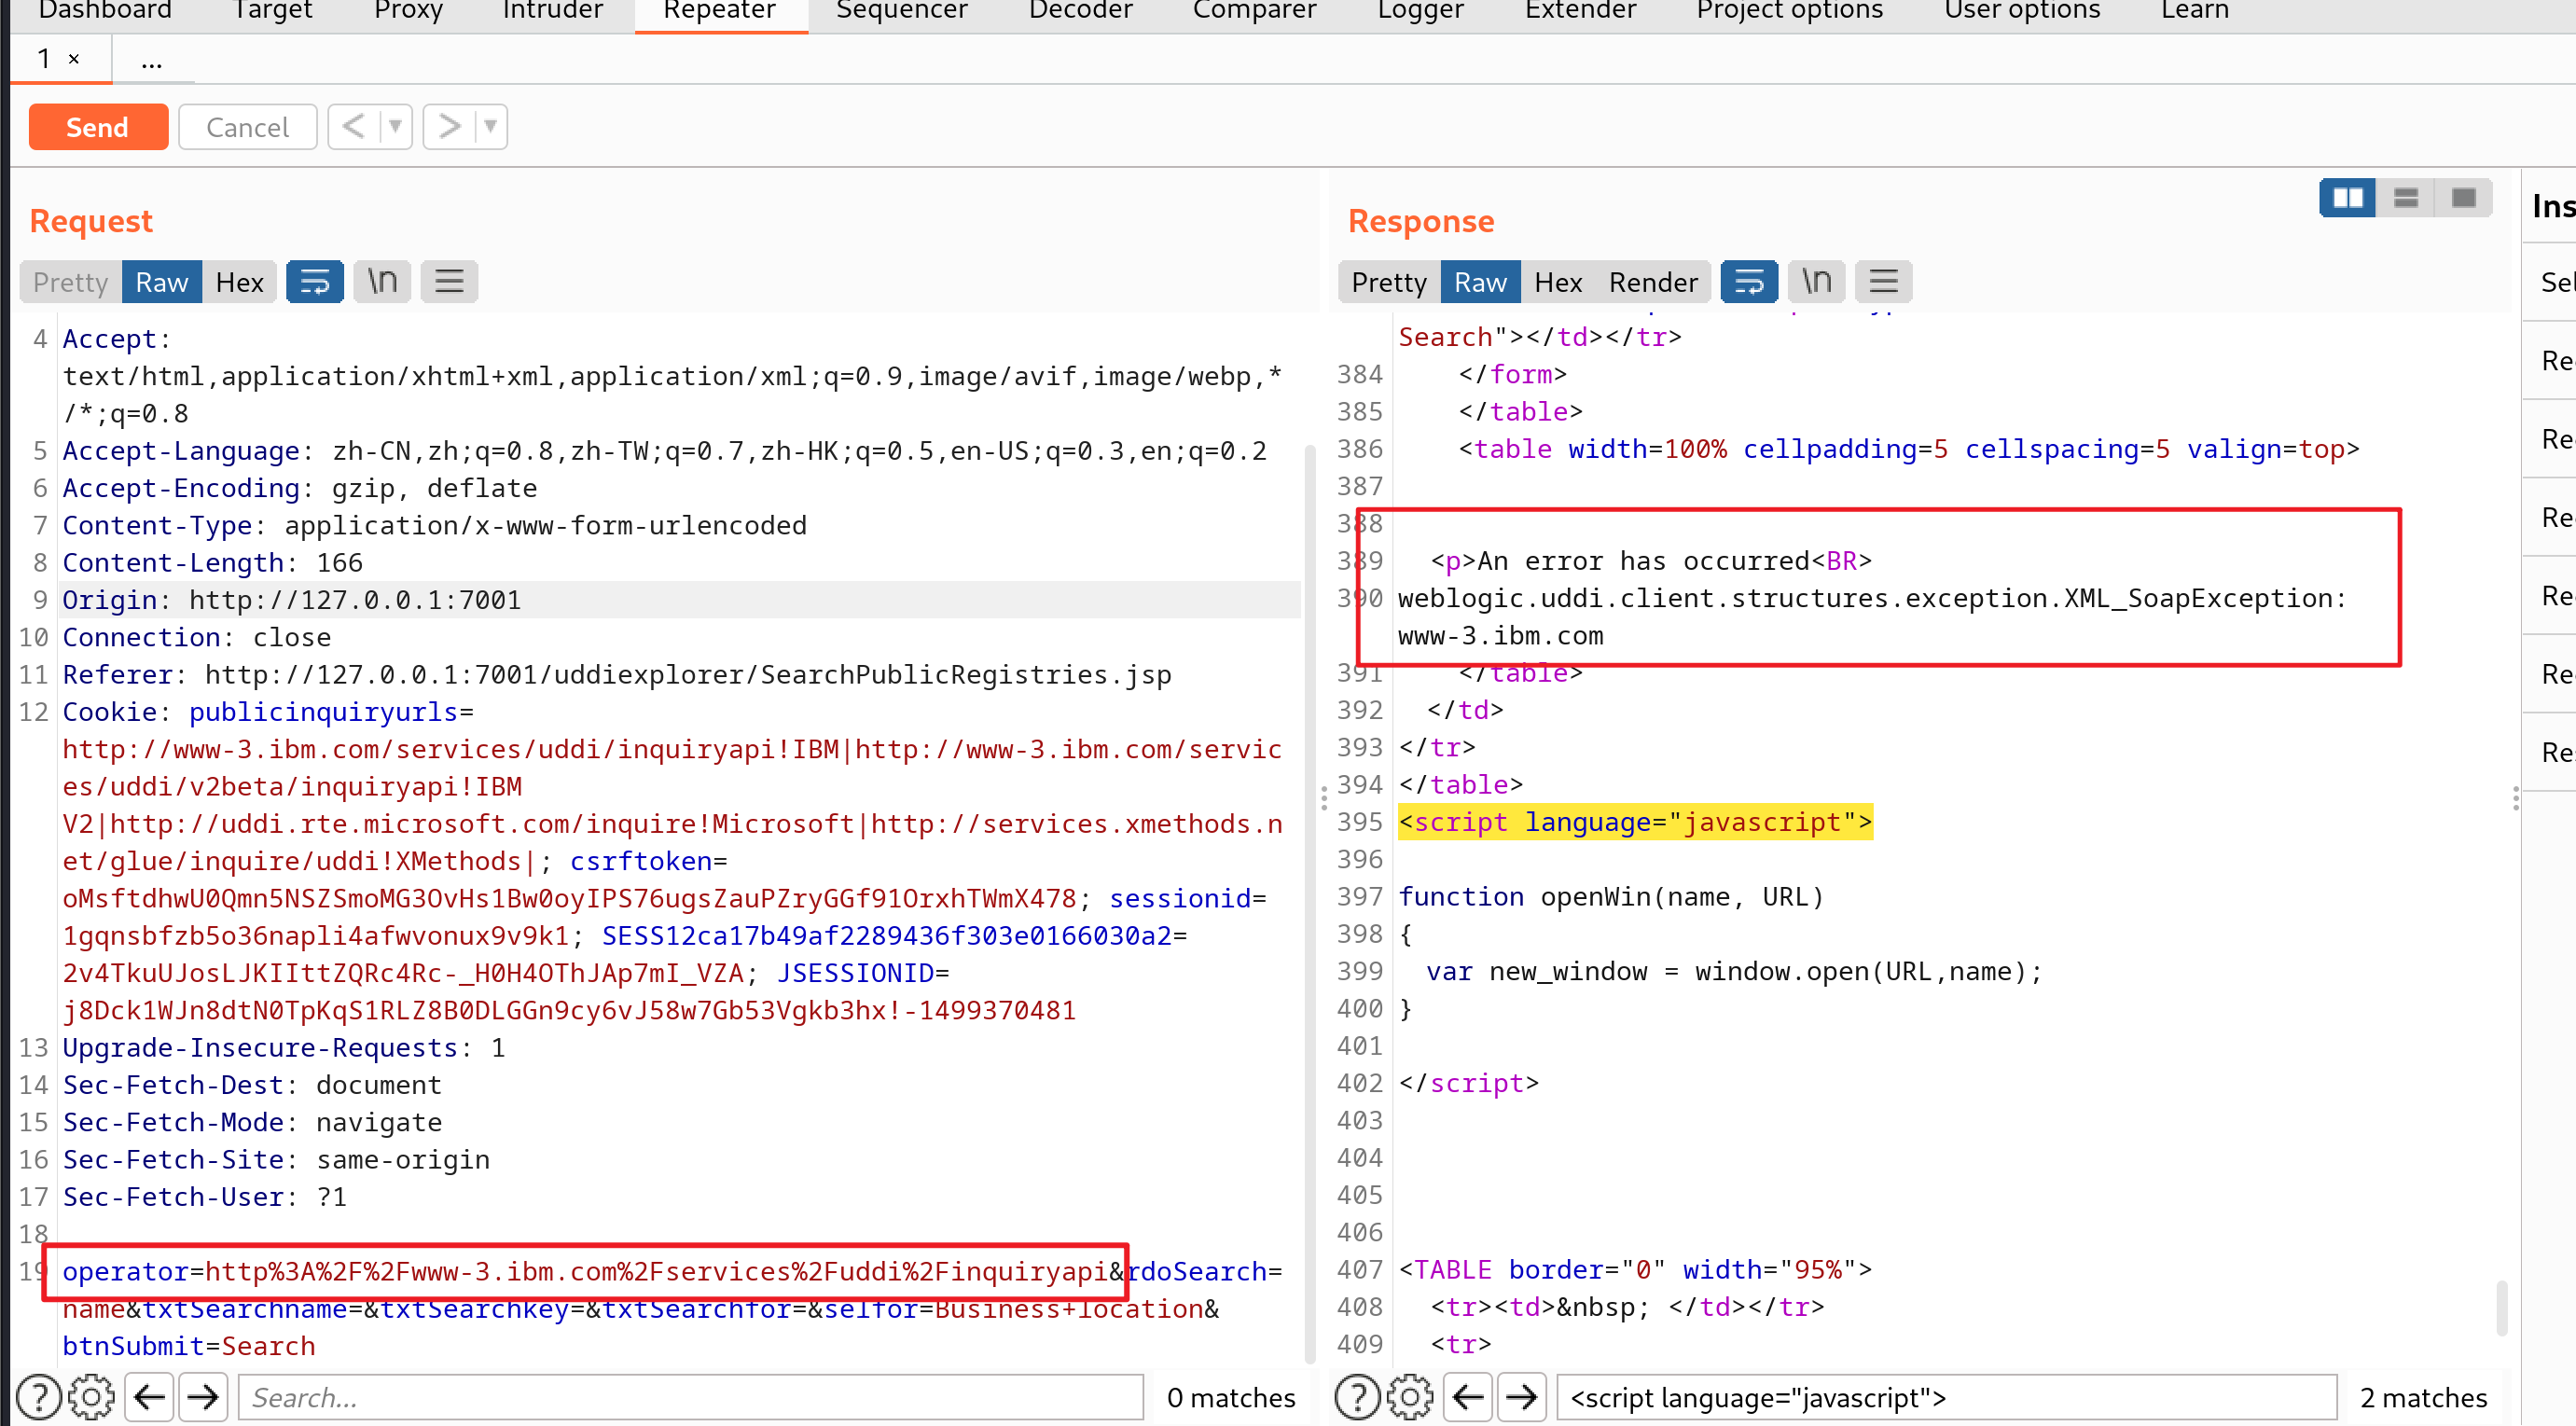2576x1426 pixels.
Task: Switch Response view to Pretty
Action: (1389, 282)
